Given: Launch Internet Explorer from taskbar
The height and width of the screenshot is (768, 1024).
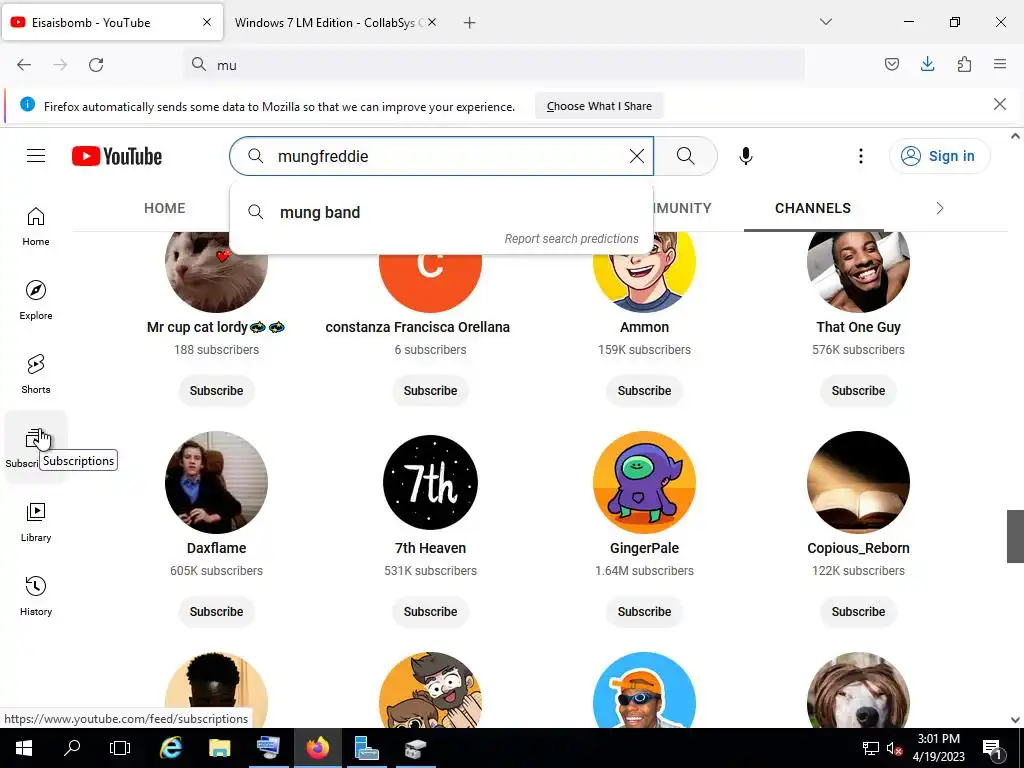Looking at the screenshot, I should click(170, 748).
